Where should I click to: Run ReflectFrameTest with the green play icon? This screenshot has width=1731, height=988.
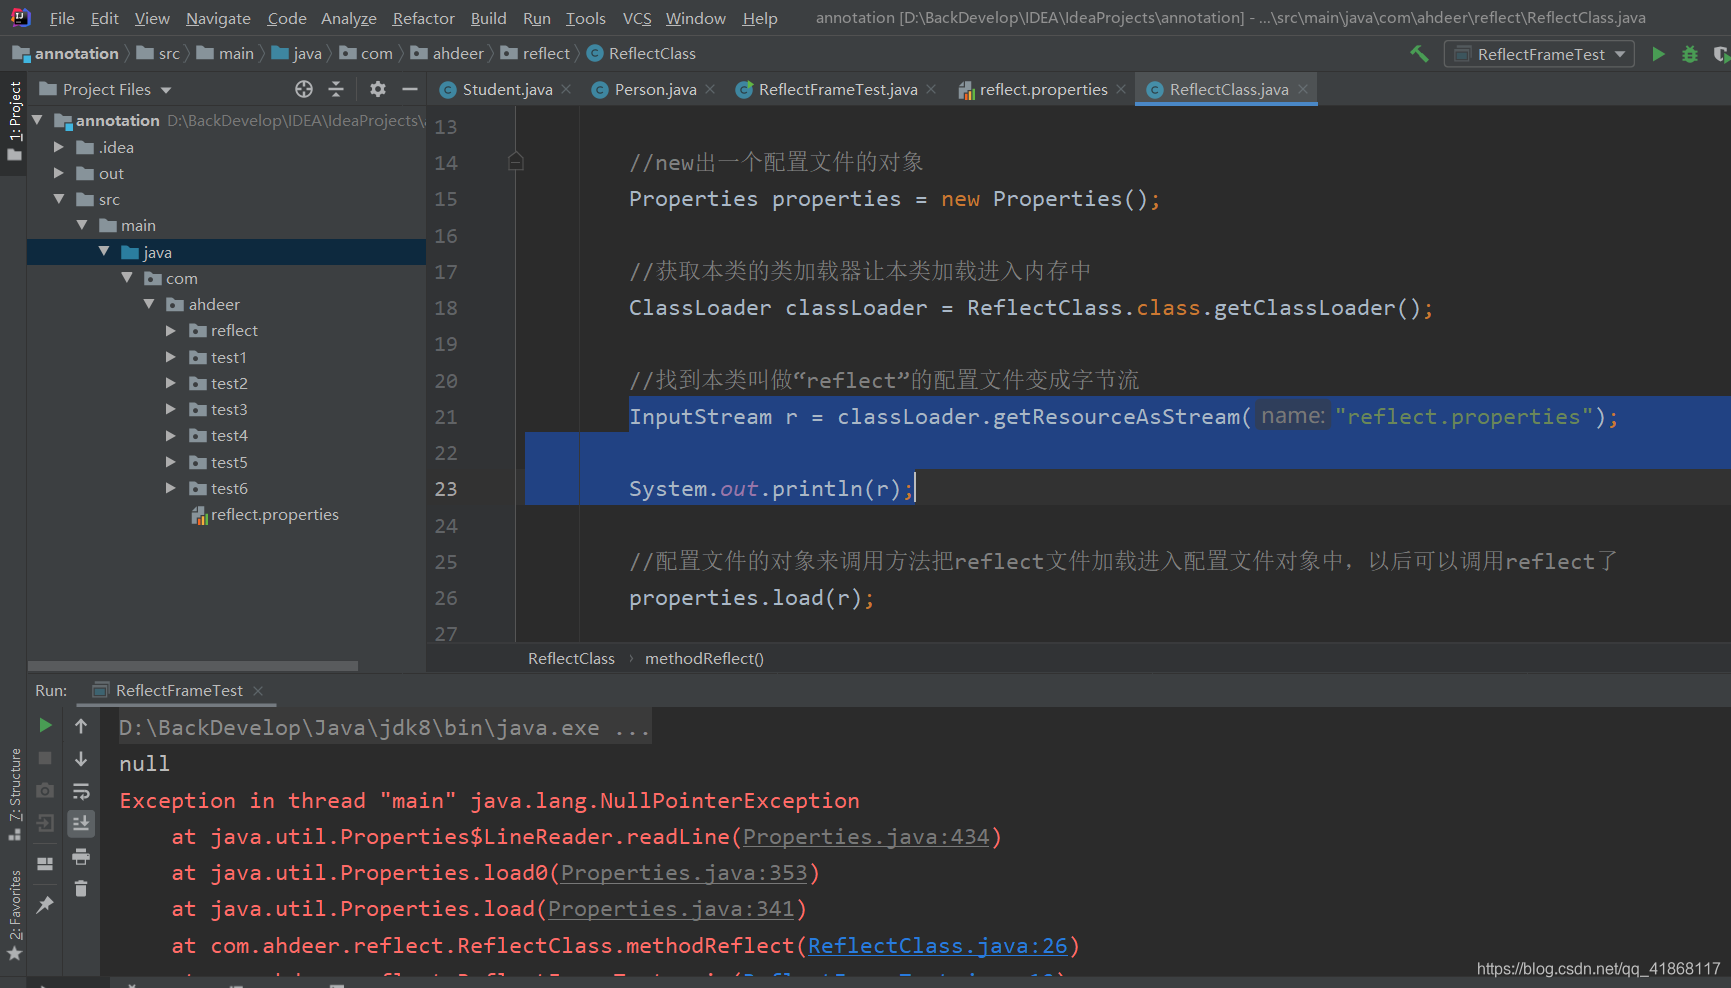pos(1658,54)
